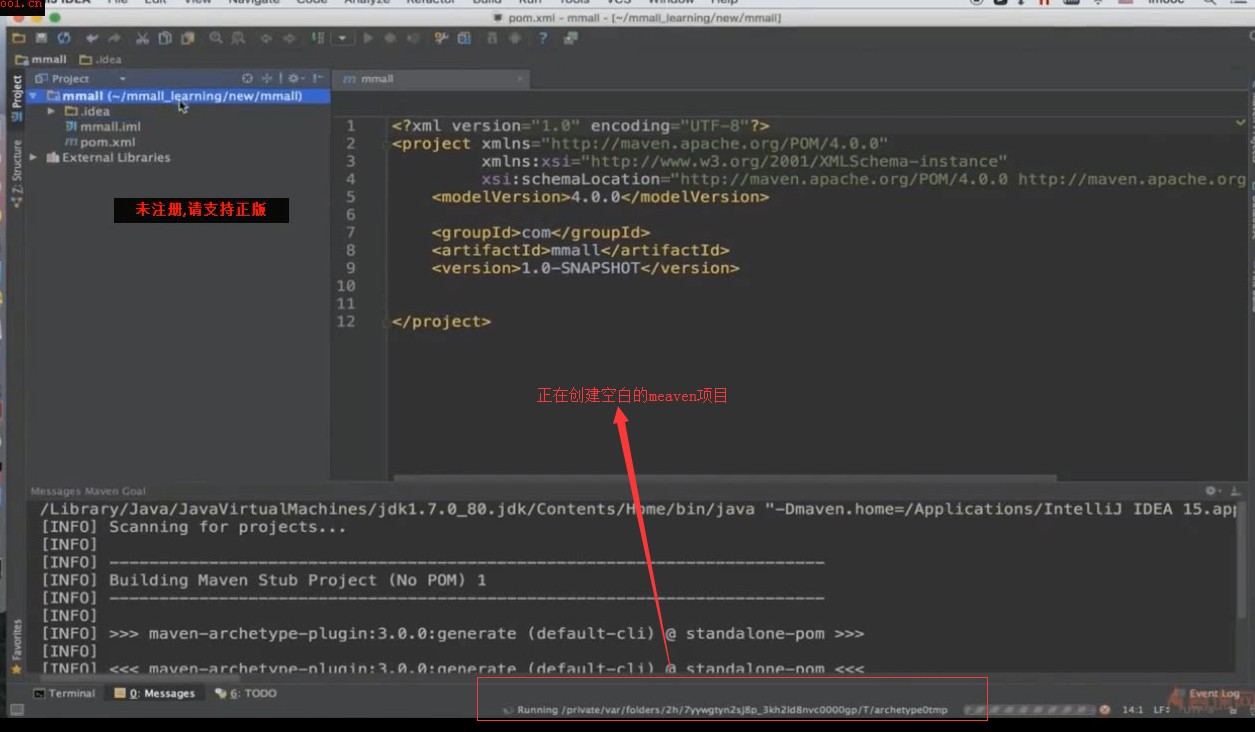Click the Cut scissors icon
This screenshot has height=732, width=1255.
(x=141, y=38)
